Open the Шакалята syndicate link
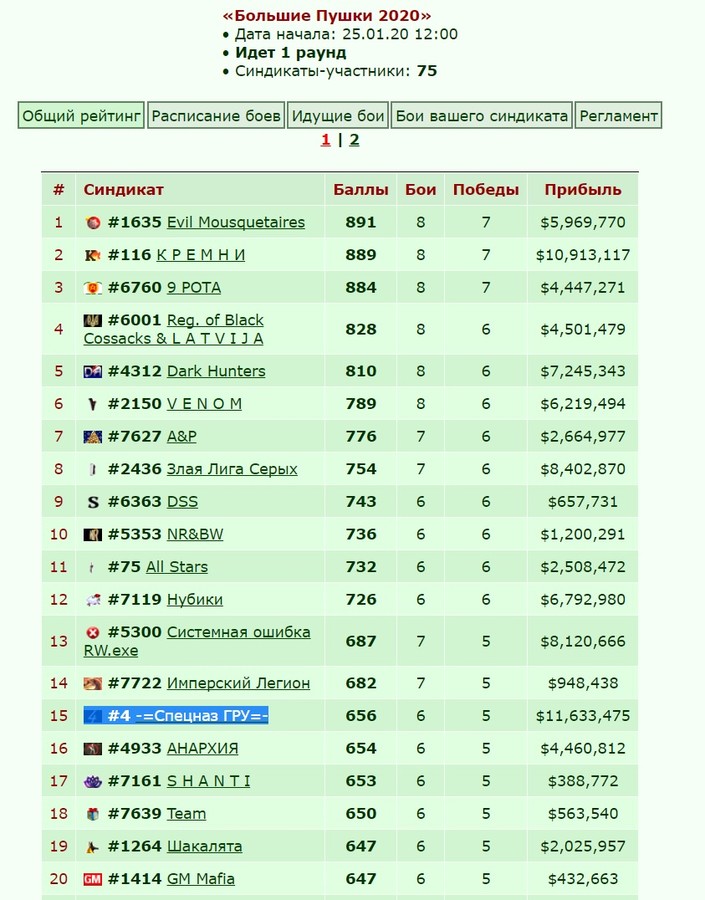The height and width of the screenshot is (900, 705). pyautogui.click(x=204, y=846)
